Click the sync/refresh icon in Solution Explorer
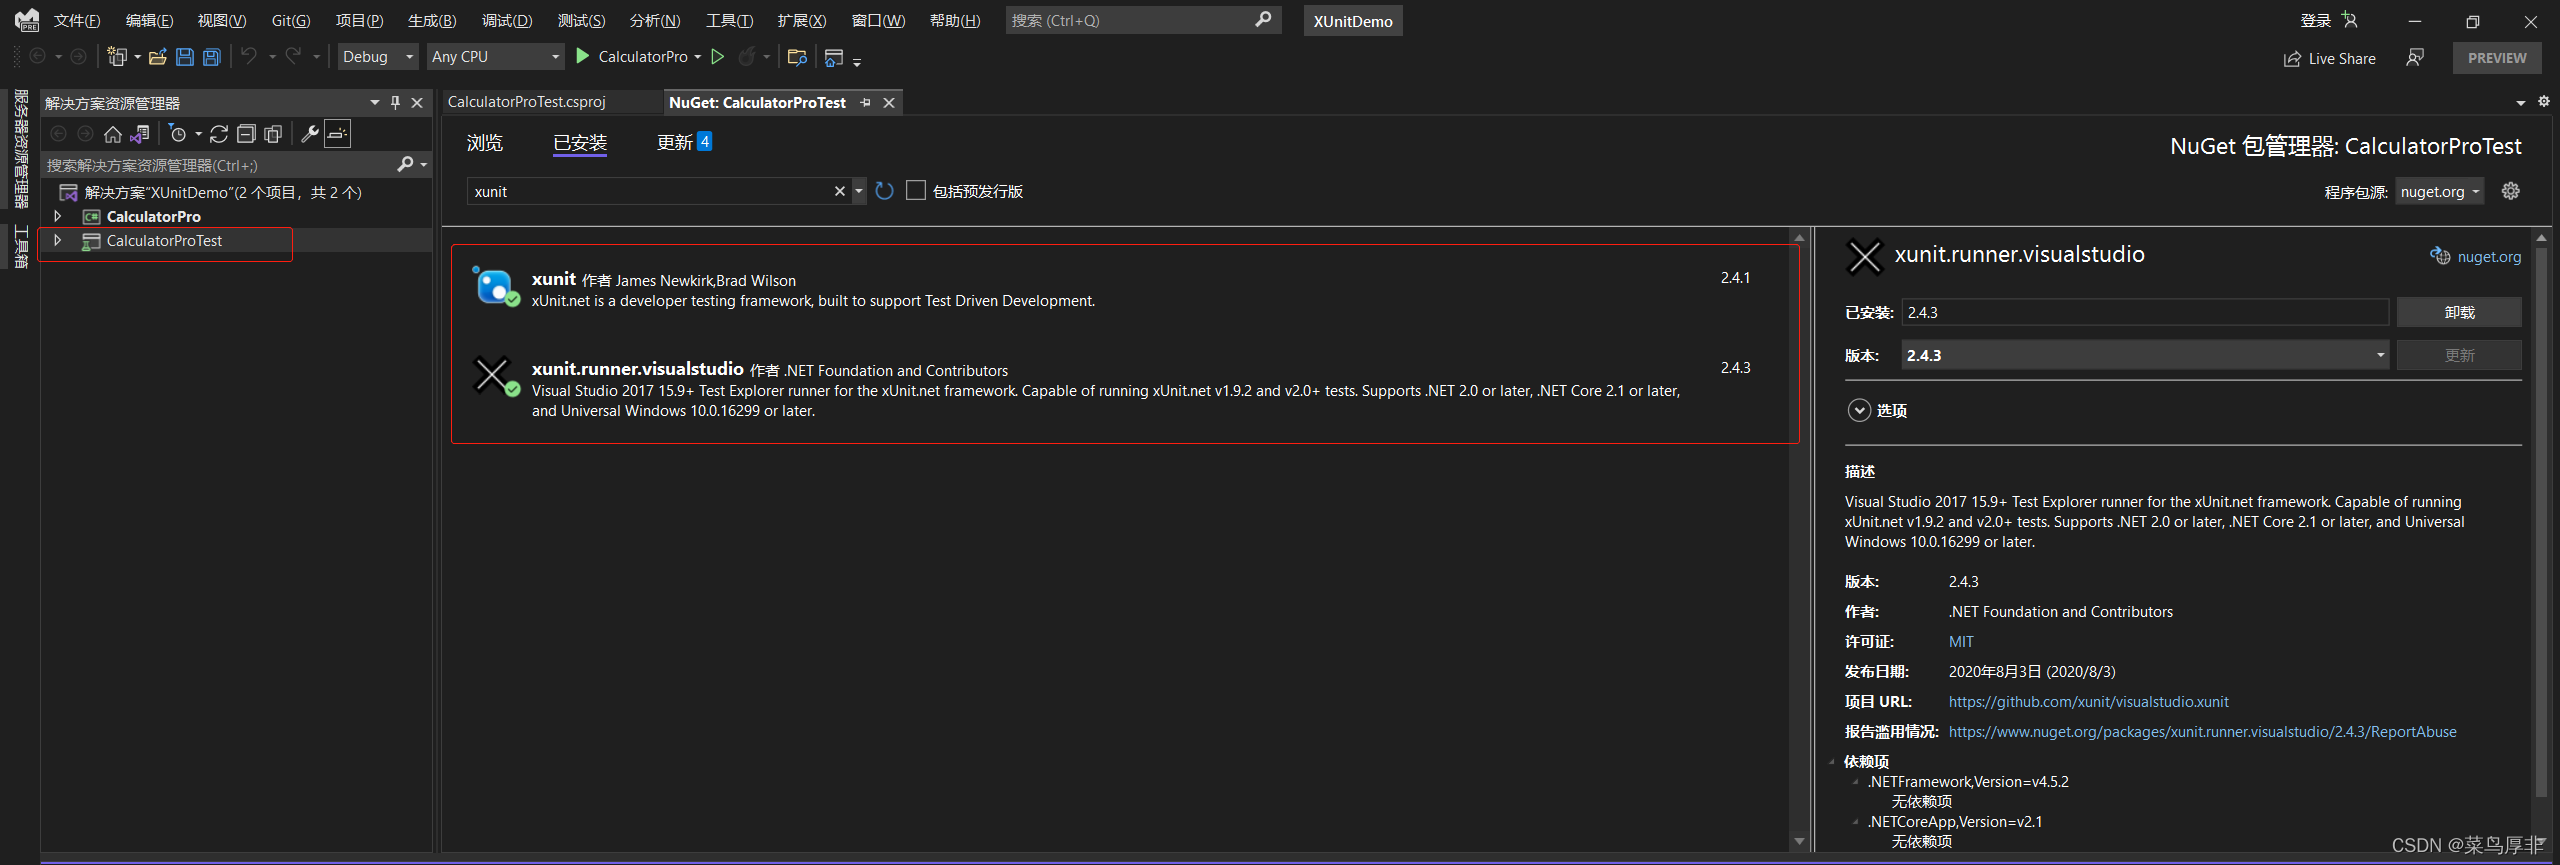2560x865 pixels. pyautogui.click(x=219, y=134)
